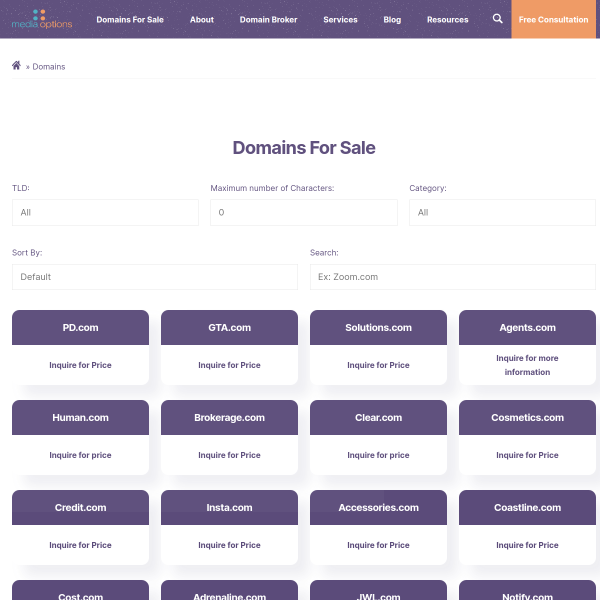Click Inquire for Price under Insta.com
This screenshot has height=600, width=600.
[x=229, y=545]
